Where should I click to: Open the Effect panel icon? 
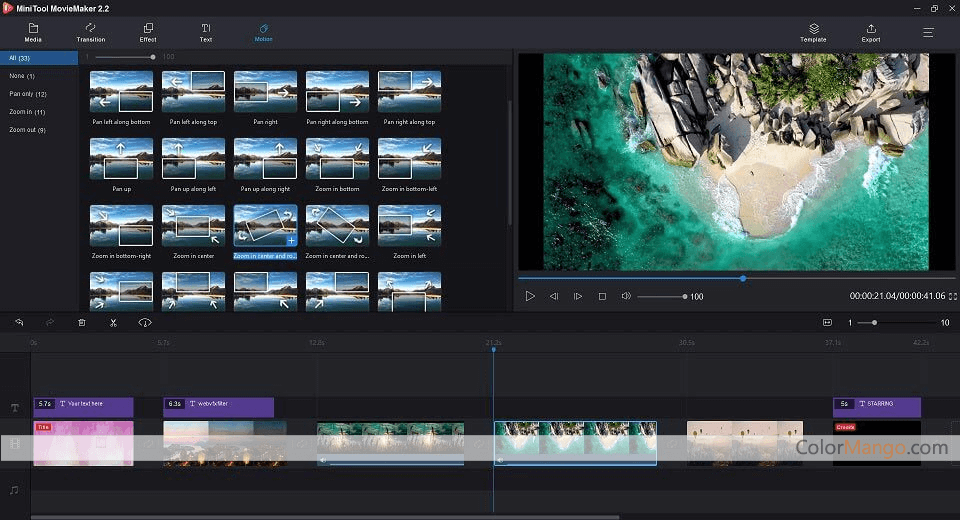(148, 32)
